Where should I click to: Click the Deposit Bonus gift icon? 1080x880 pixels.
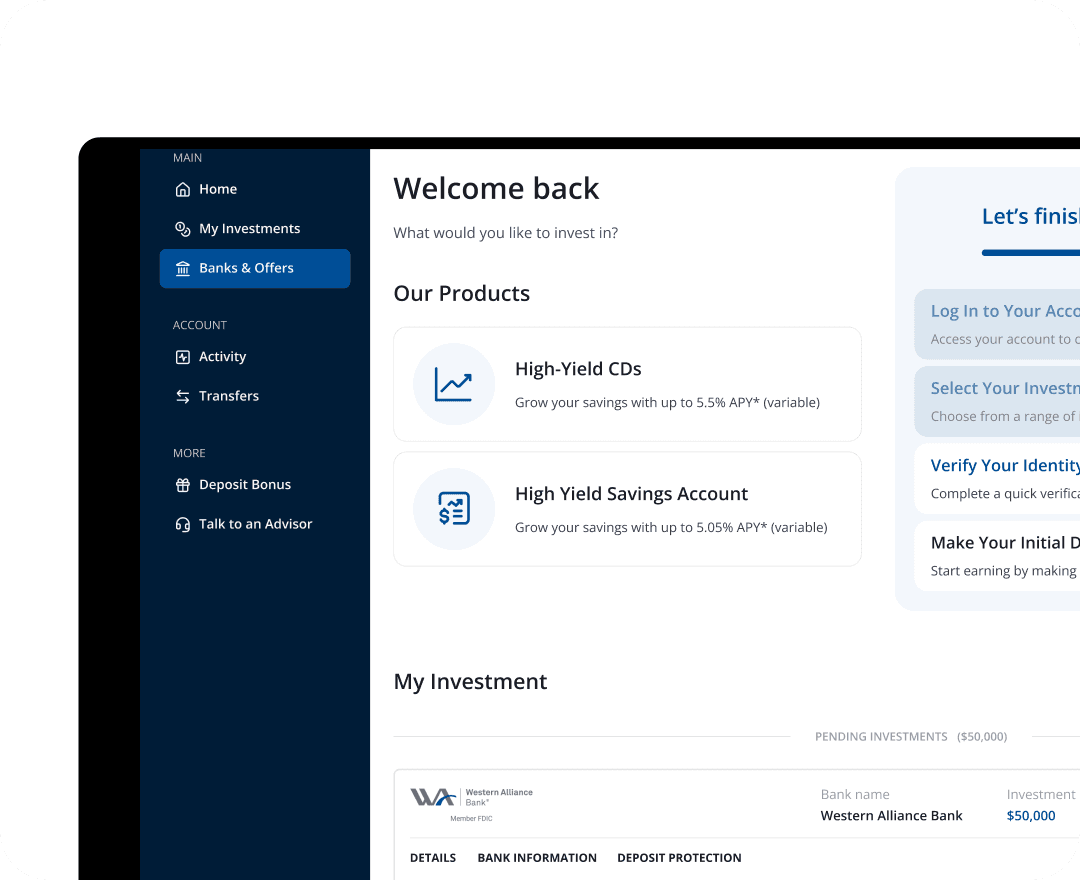[x=182, y=485]
